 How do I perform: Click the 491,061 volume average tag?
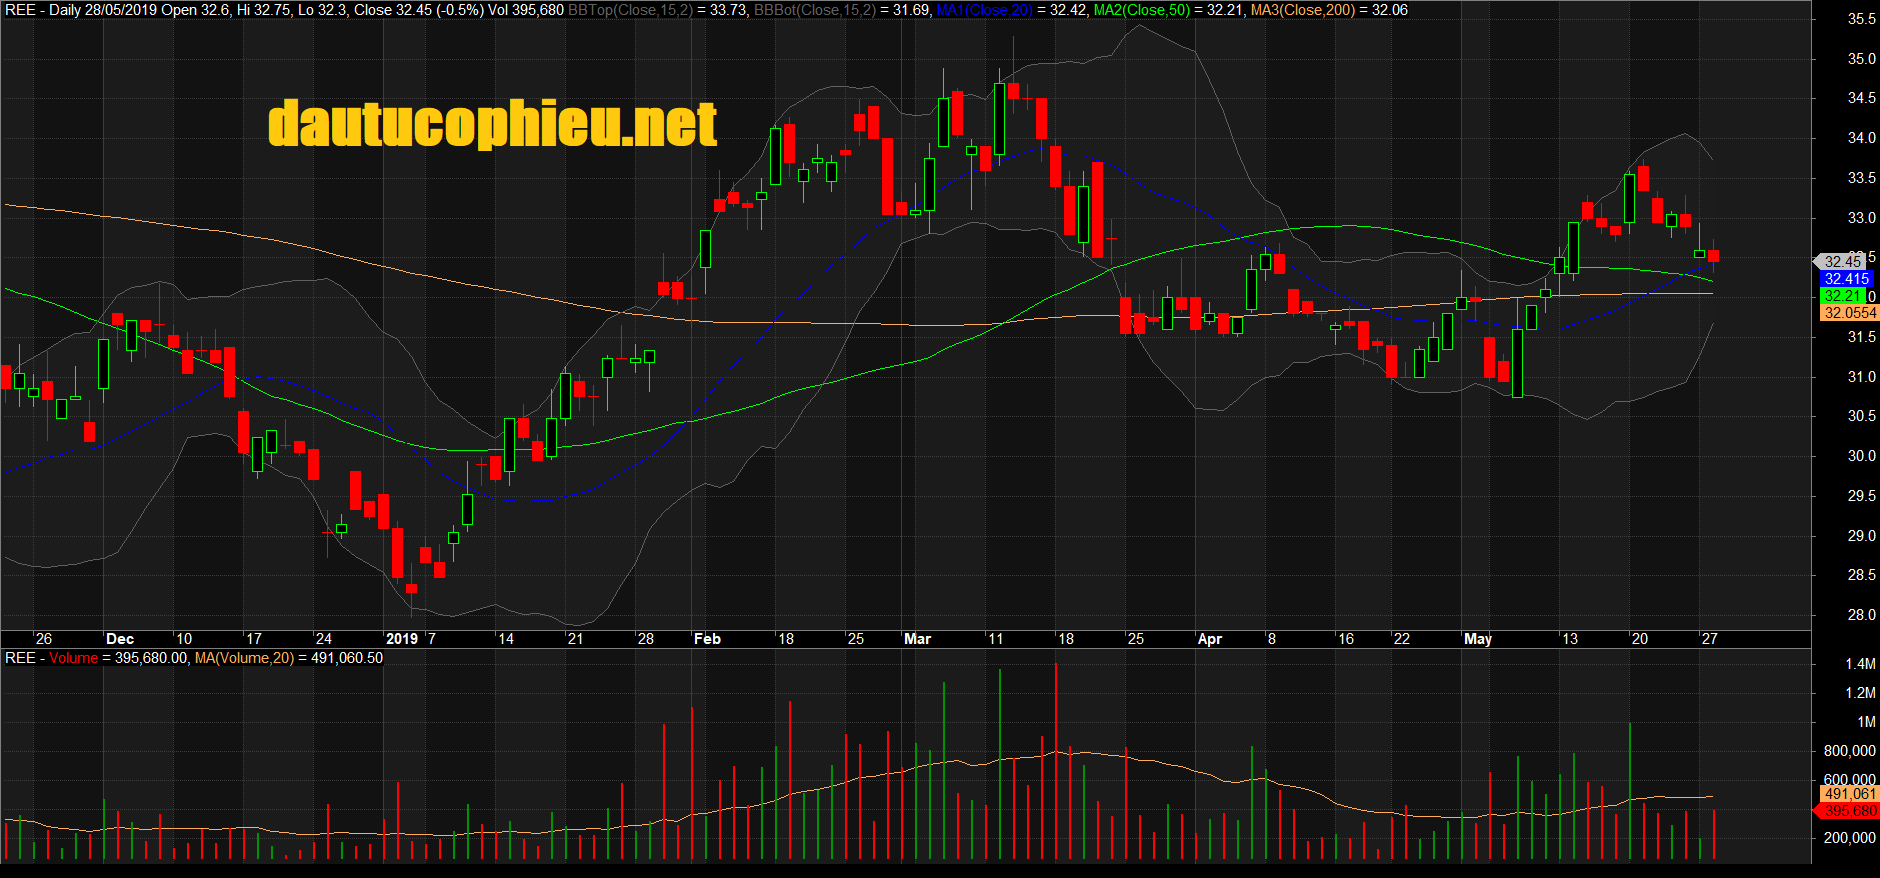[x=1850, y=794]
